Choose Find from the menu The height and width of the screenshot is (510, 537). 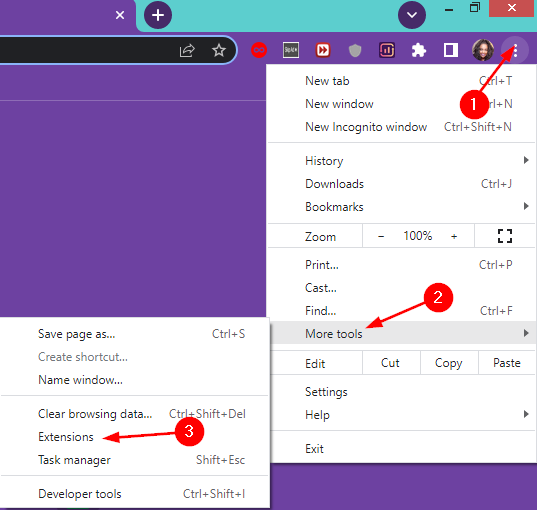point(401,311)
